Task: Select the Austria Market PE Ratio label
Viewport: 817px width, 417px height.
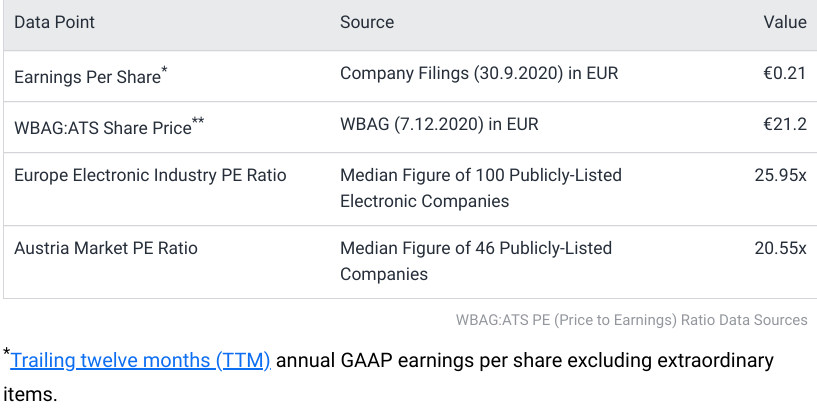Action: coord(106,248)
